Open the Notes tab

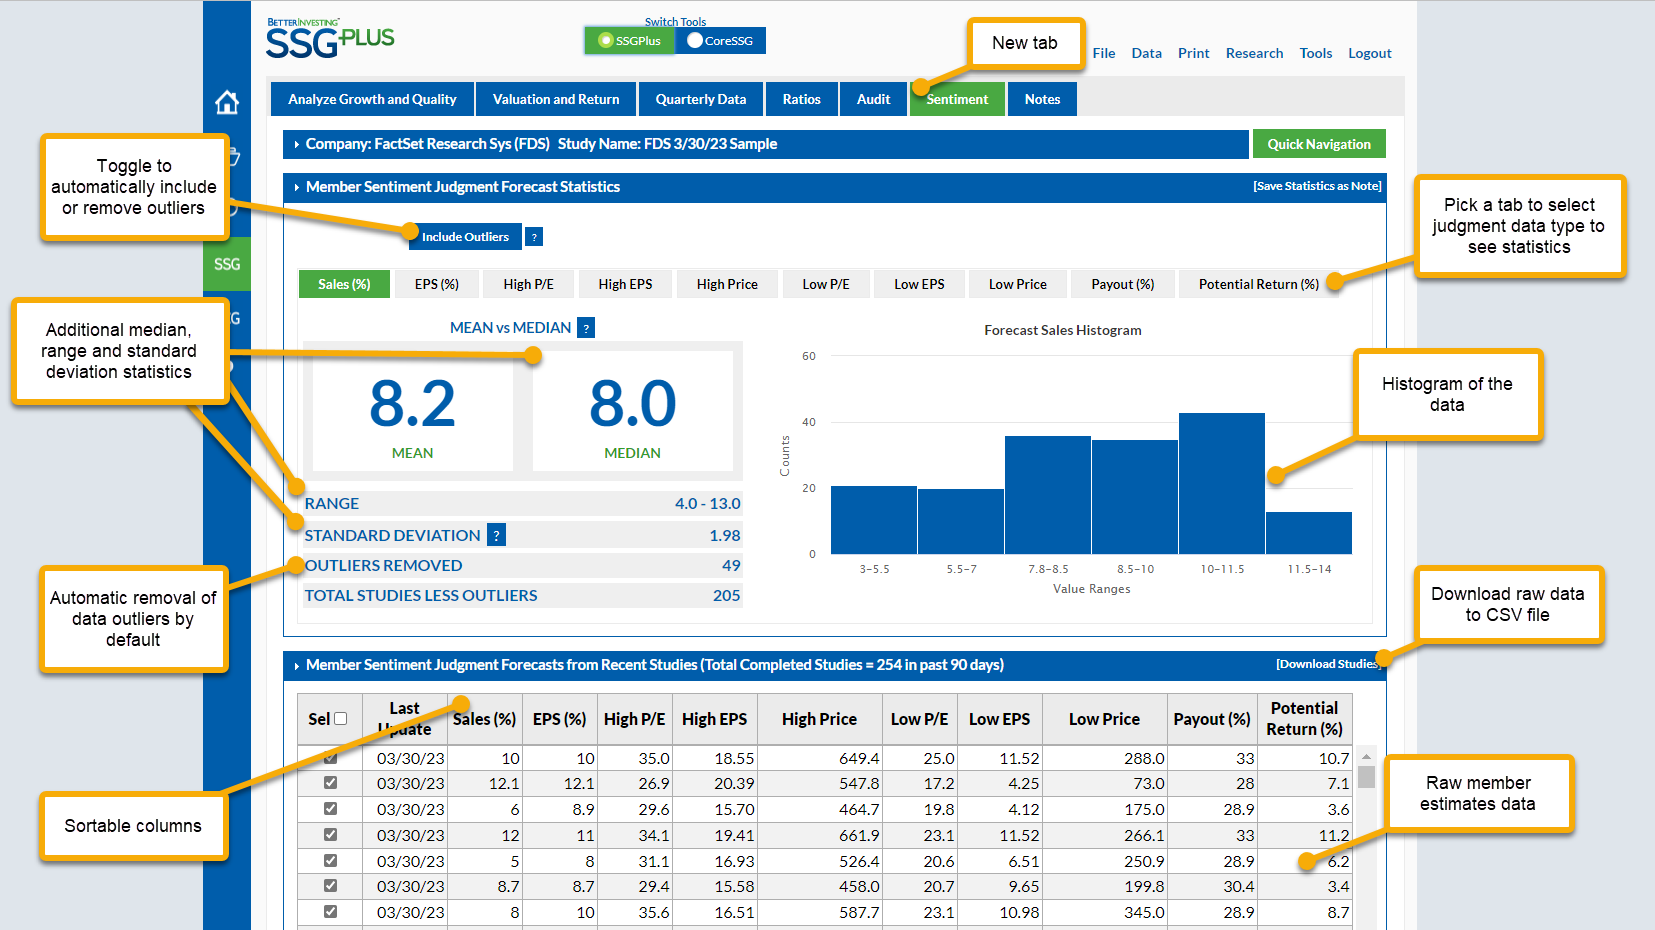coord(1042,99)
